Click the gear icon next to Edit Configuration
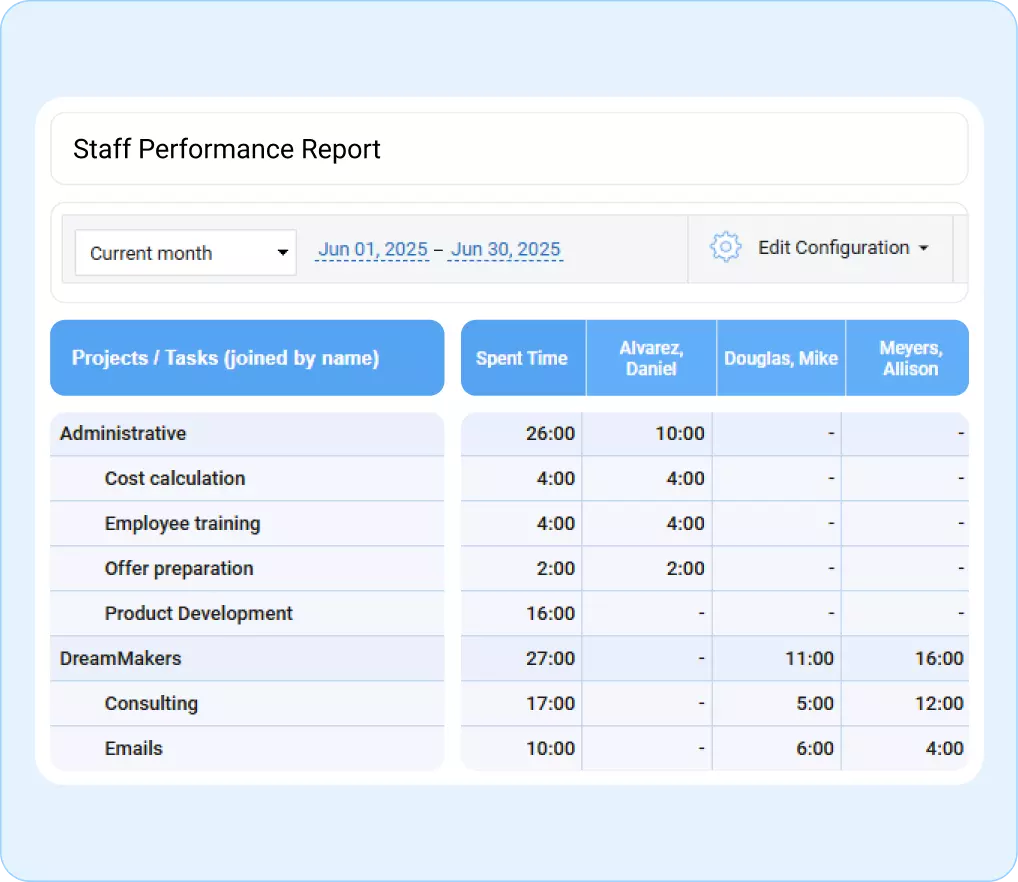The image size is (1018, 882). coord(724,247)
